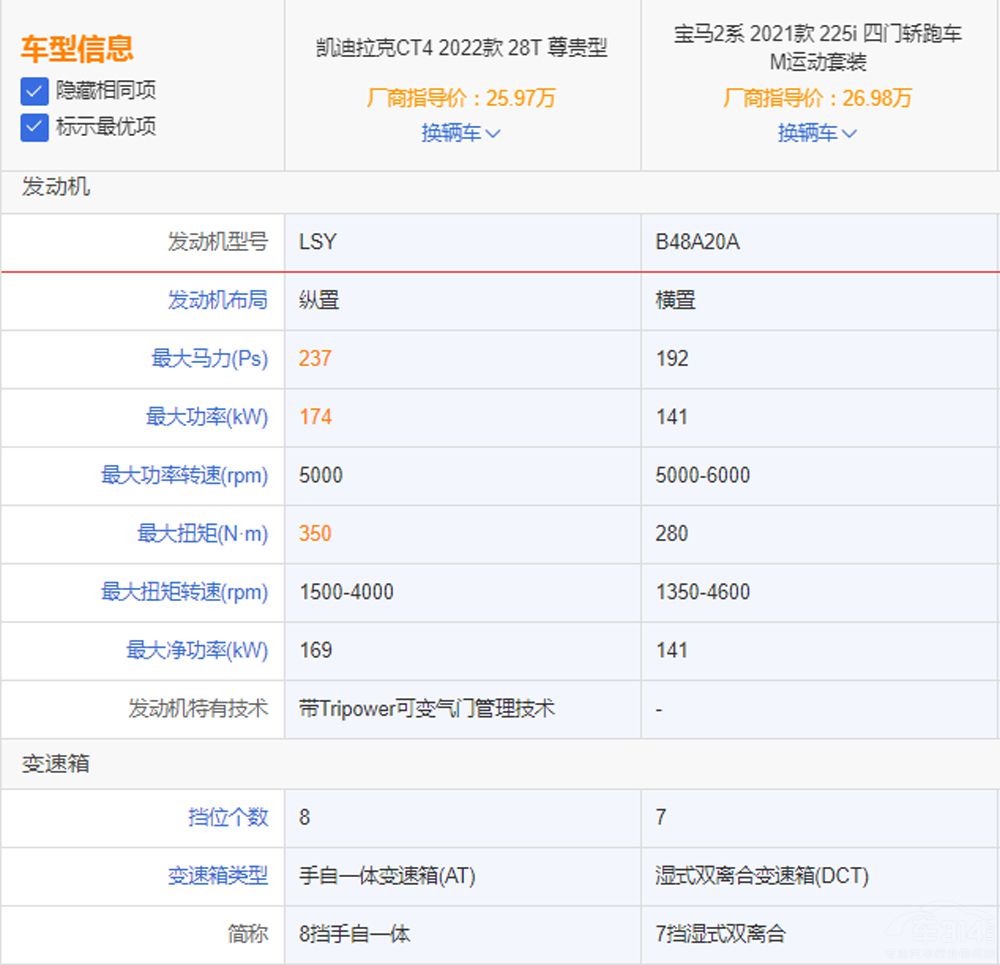
Task: Toggle the 隐藏相同项 checkbox
Action: tap(35, 91)
